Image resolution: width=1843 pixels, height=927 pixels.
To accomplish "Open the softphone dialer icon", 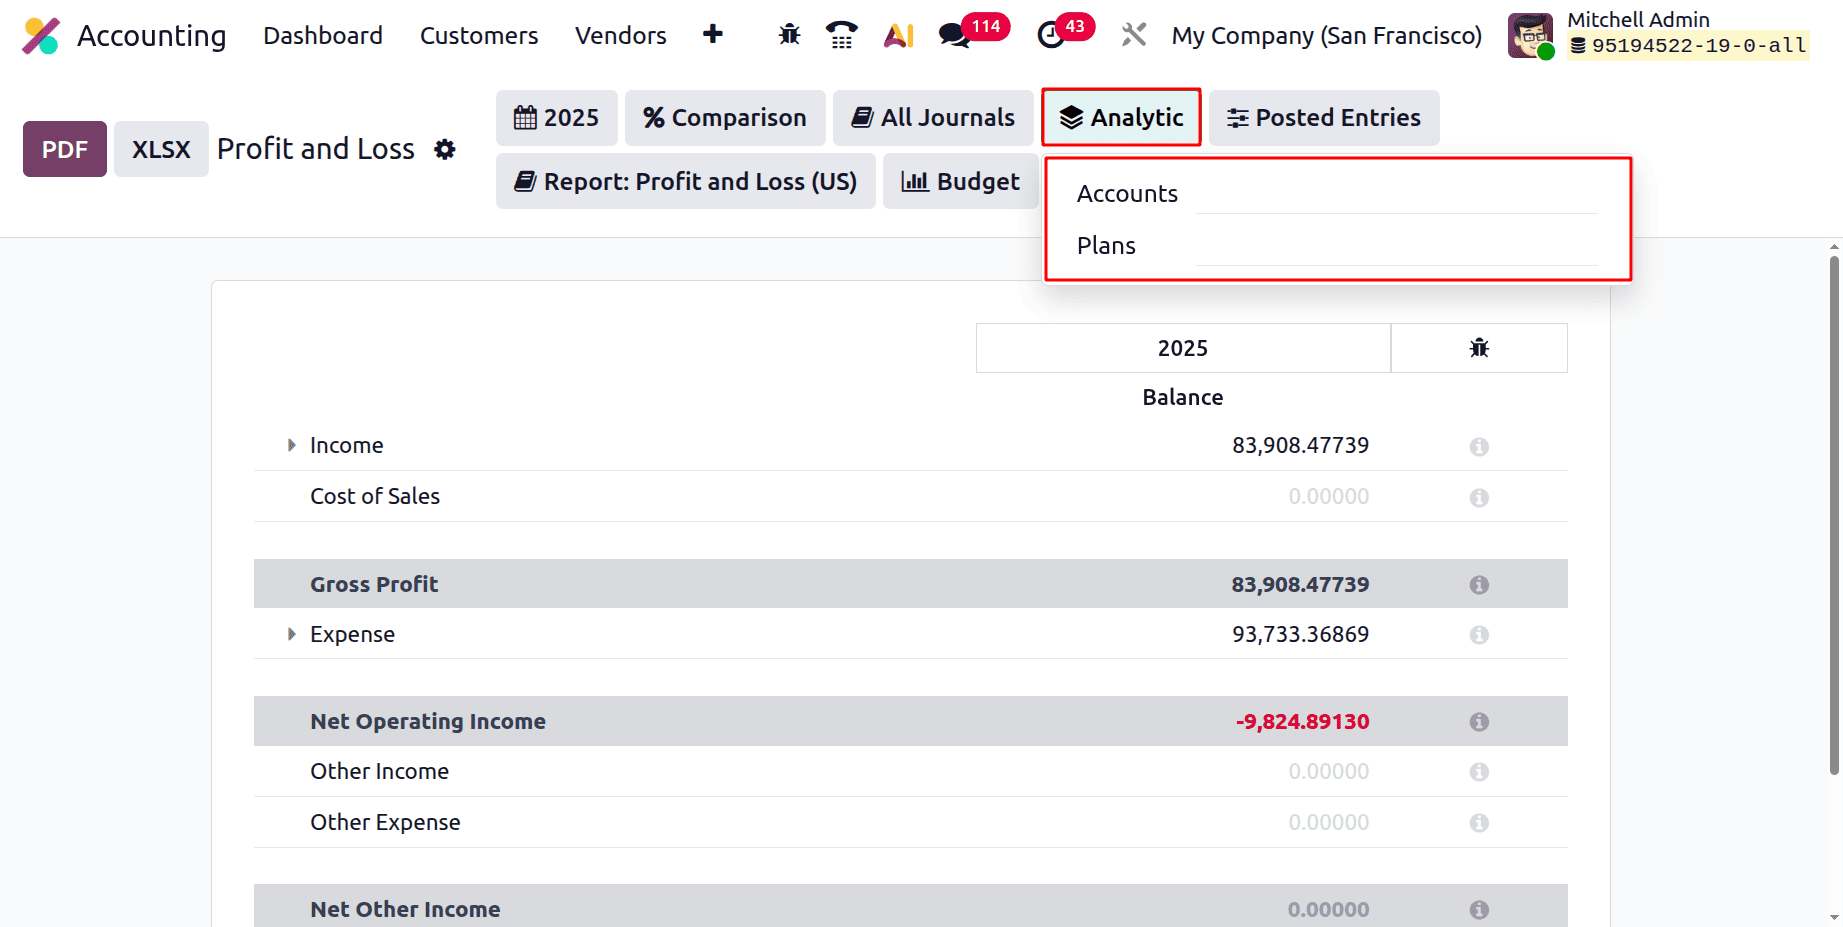I will tap(842, 34).
